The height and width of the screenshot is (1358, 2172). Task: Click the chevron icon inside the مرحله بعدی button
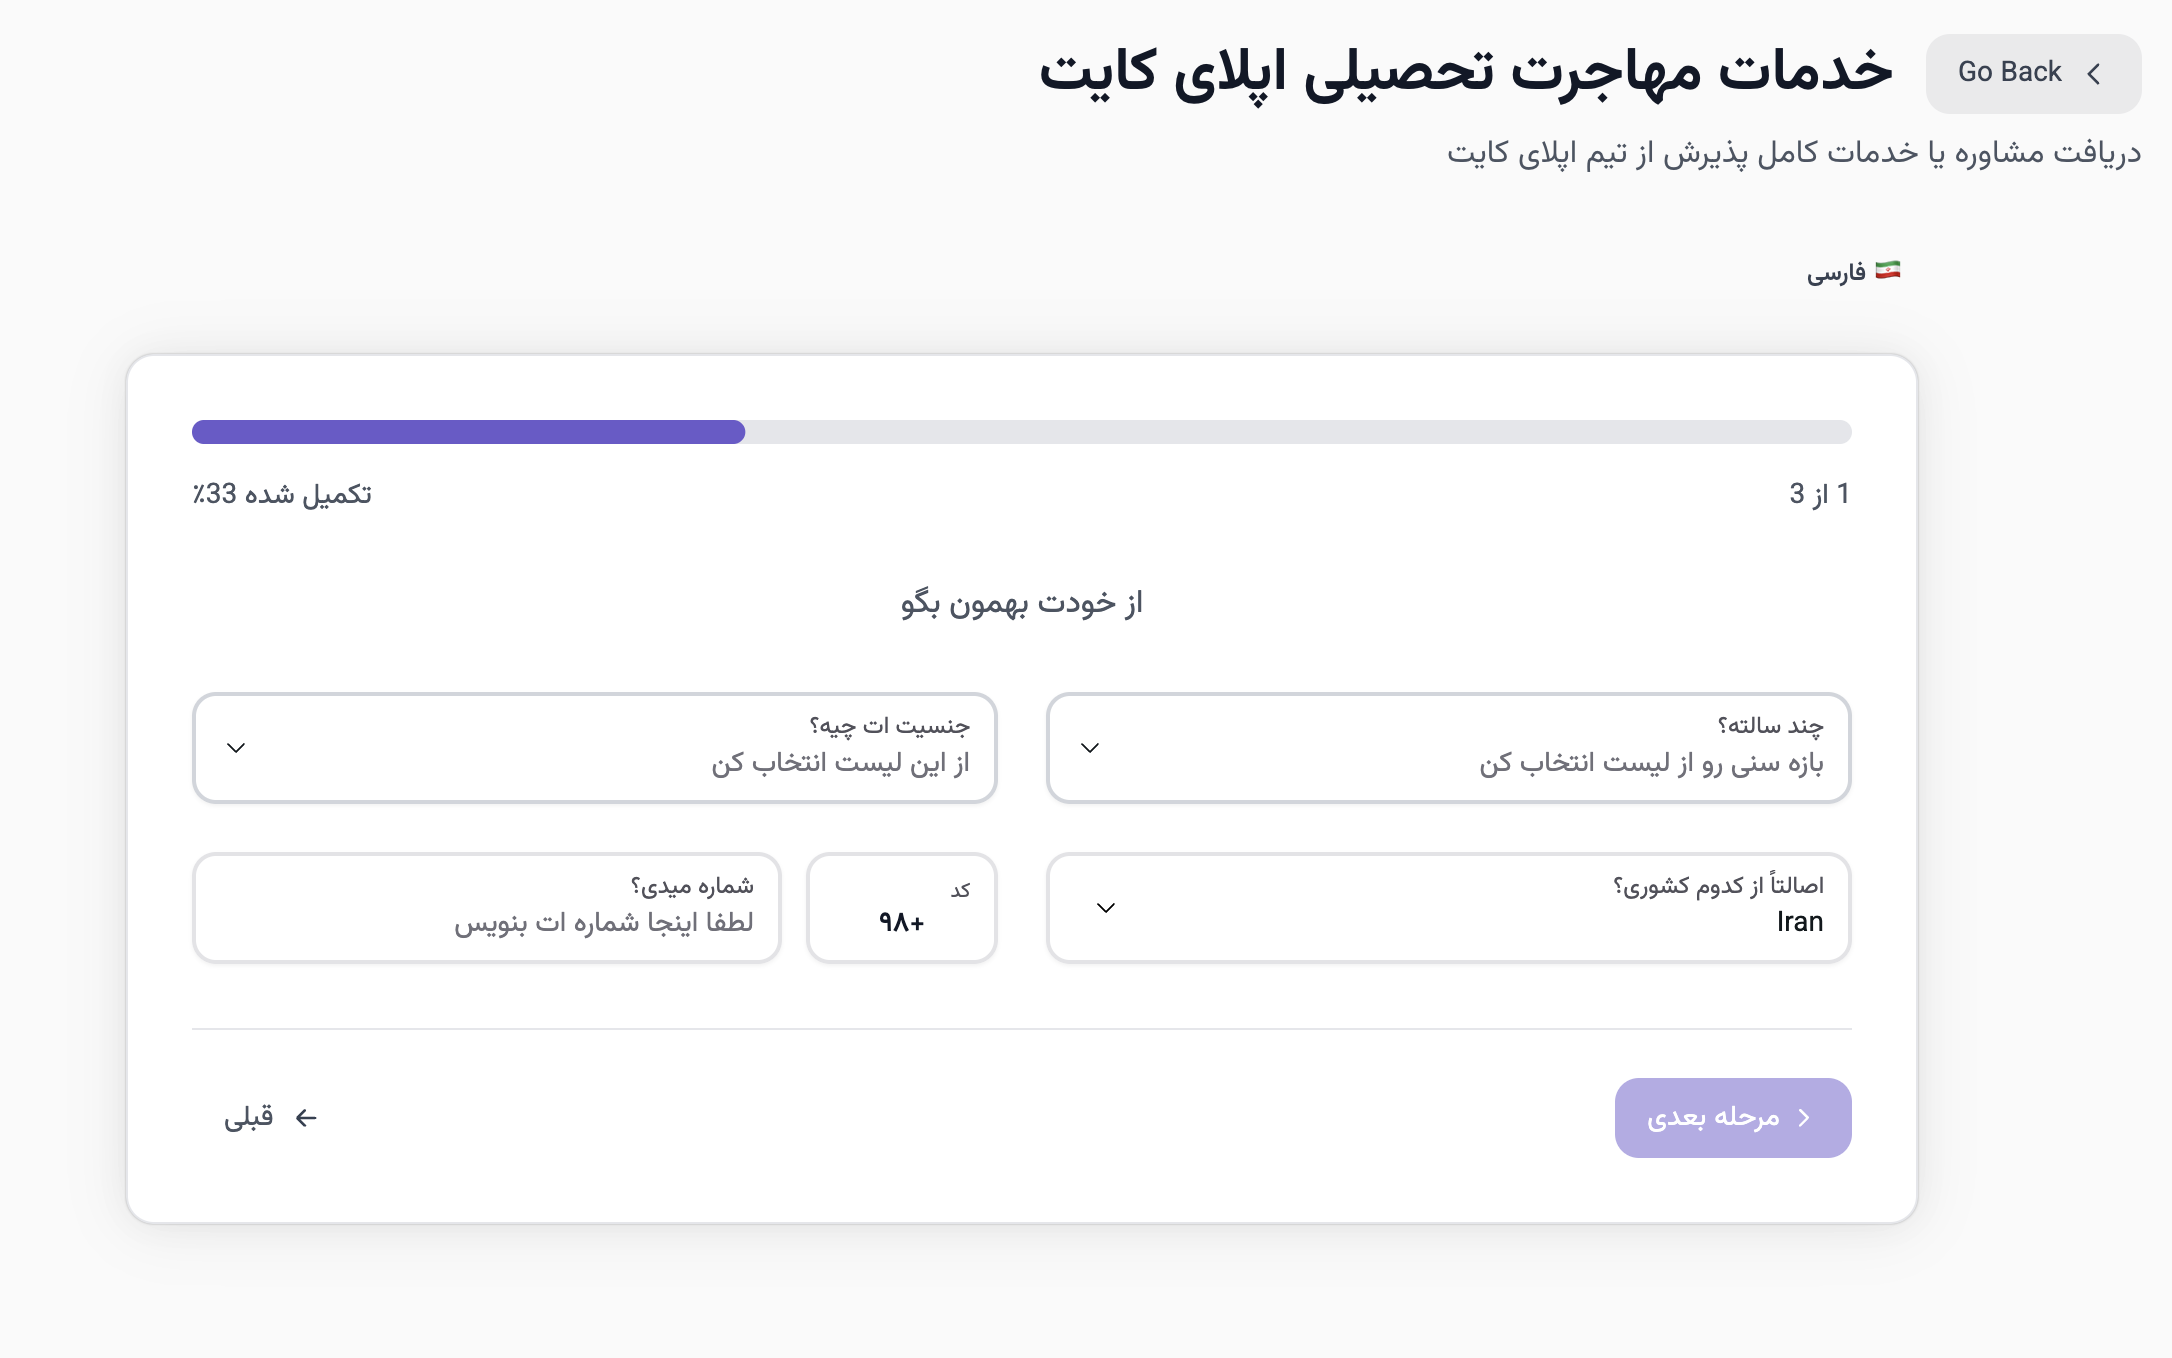1801,1118
